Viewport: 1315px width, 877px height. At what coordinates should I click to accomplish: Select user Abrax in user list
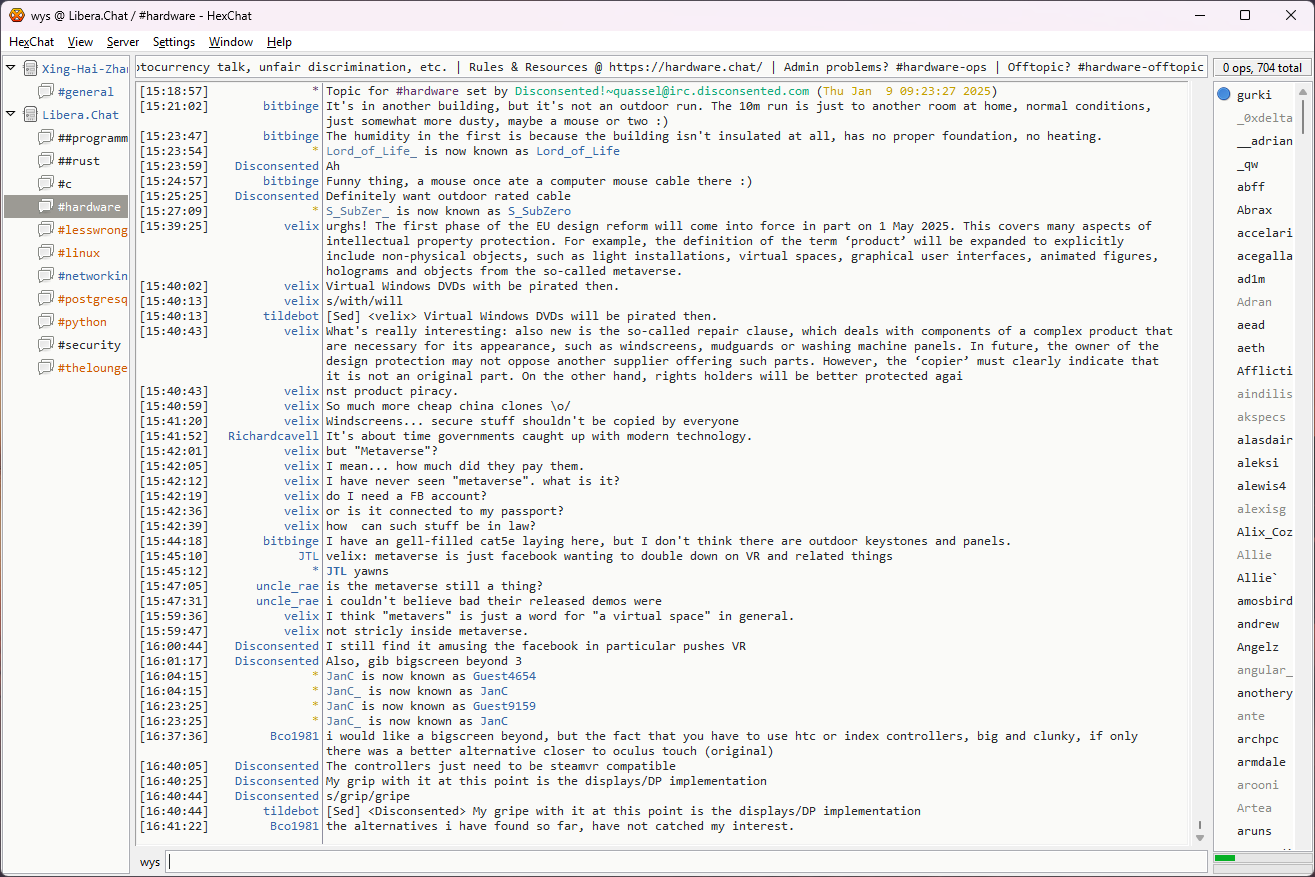click(1254, 210)
